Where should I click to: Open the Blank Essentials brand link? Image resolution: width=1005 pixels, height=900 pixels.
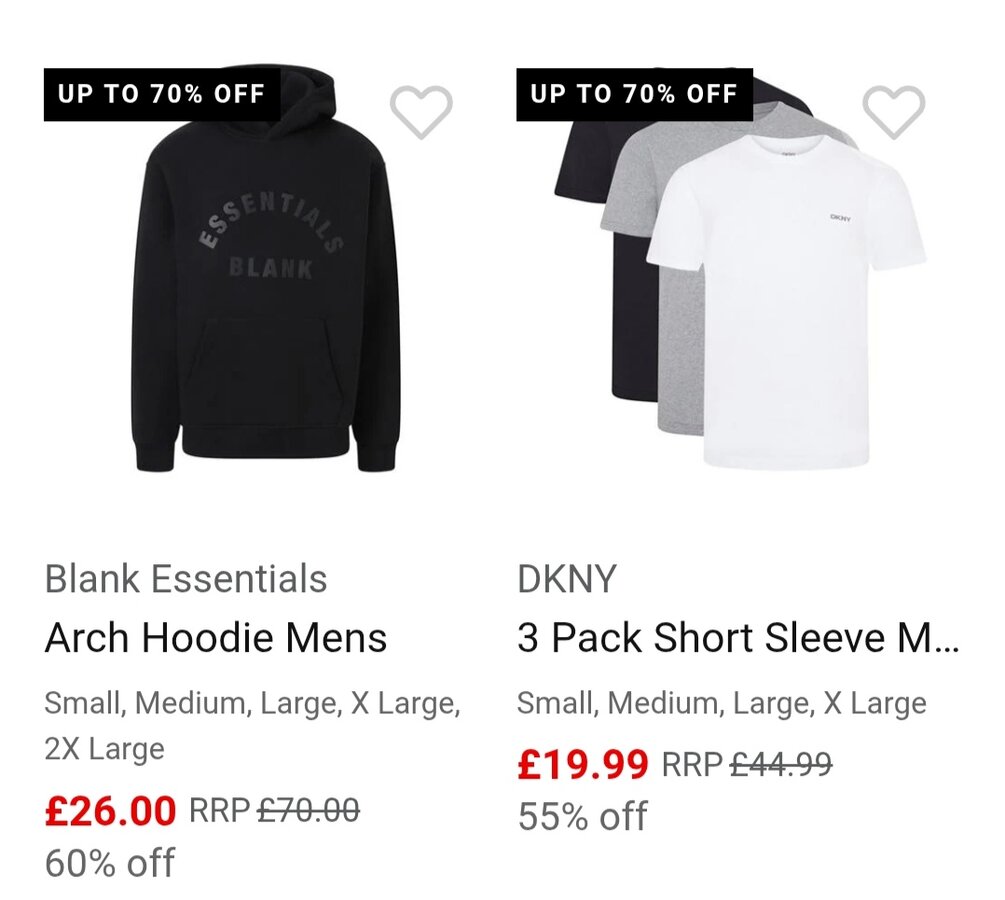tap(186, 579)
